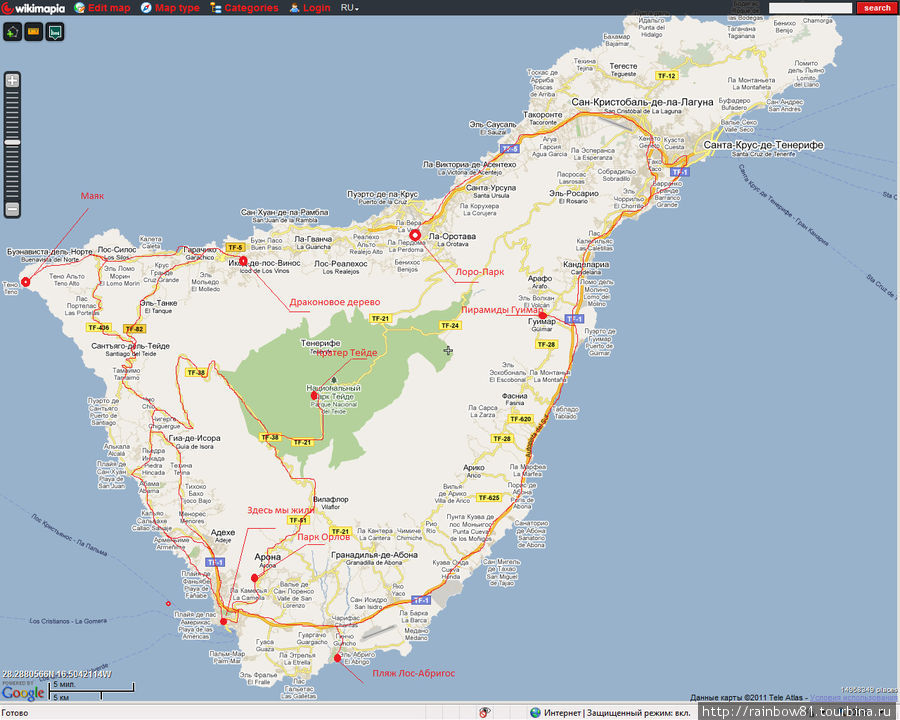Click the red marker at Loro Park

[x=415, y=235]
